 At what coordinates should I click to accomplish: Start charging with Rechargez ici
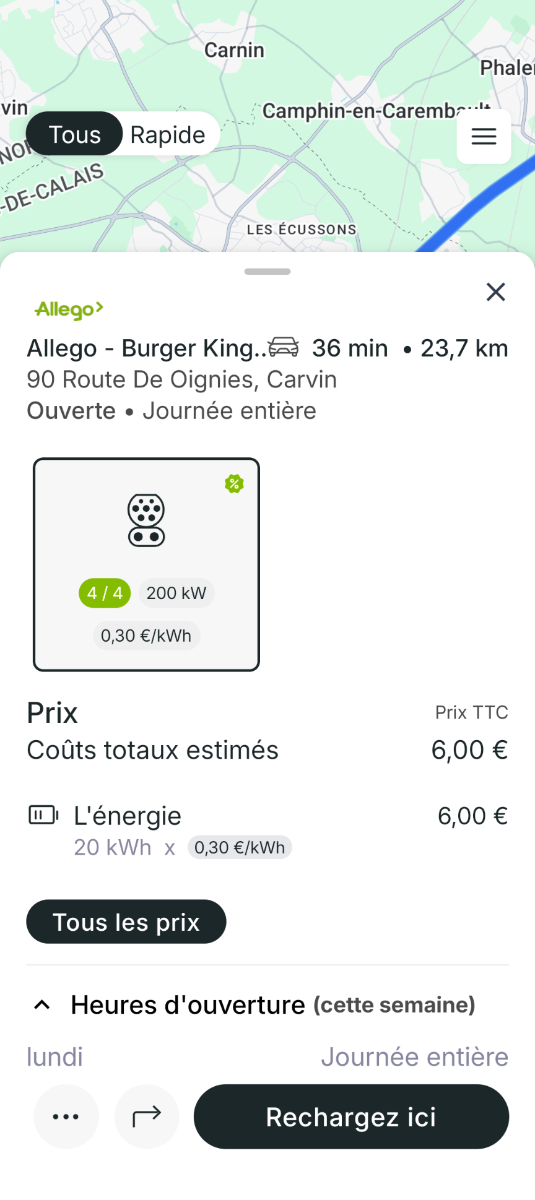coord(351,1116)
